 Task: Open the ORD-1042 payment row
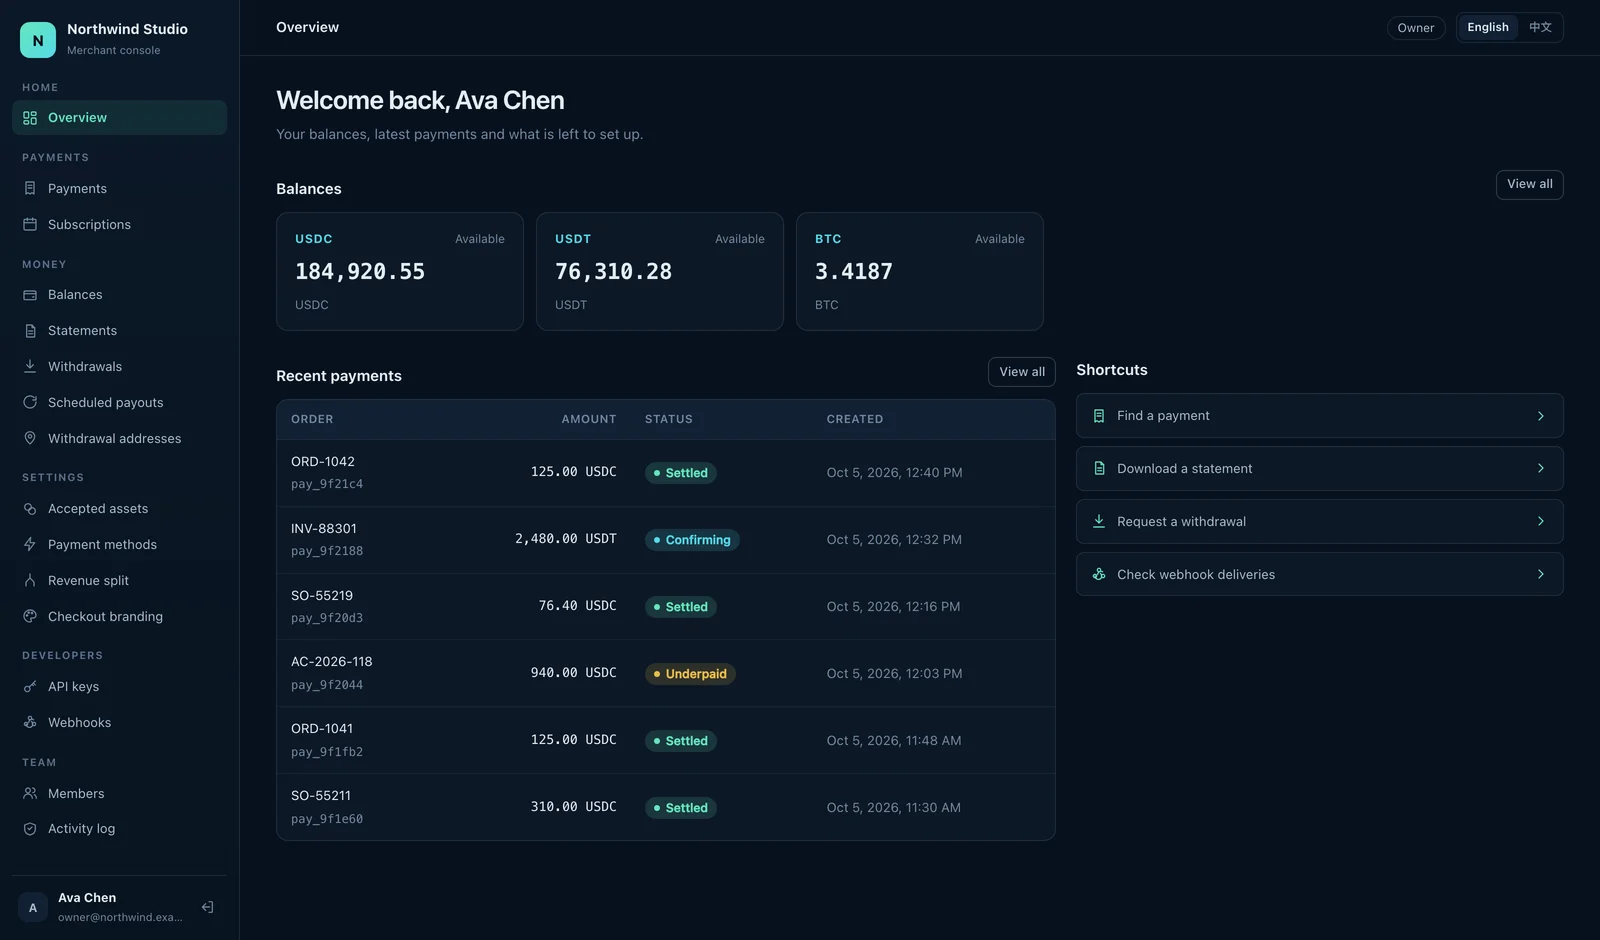(x=666, y=473)
